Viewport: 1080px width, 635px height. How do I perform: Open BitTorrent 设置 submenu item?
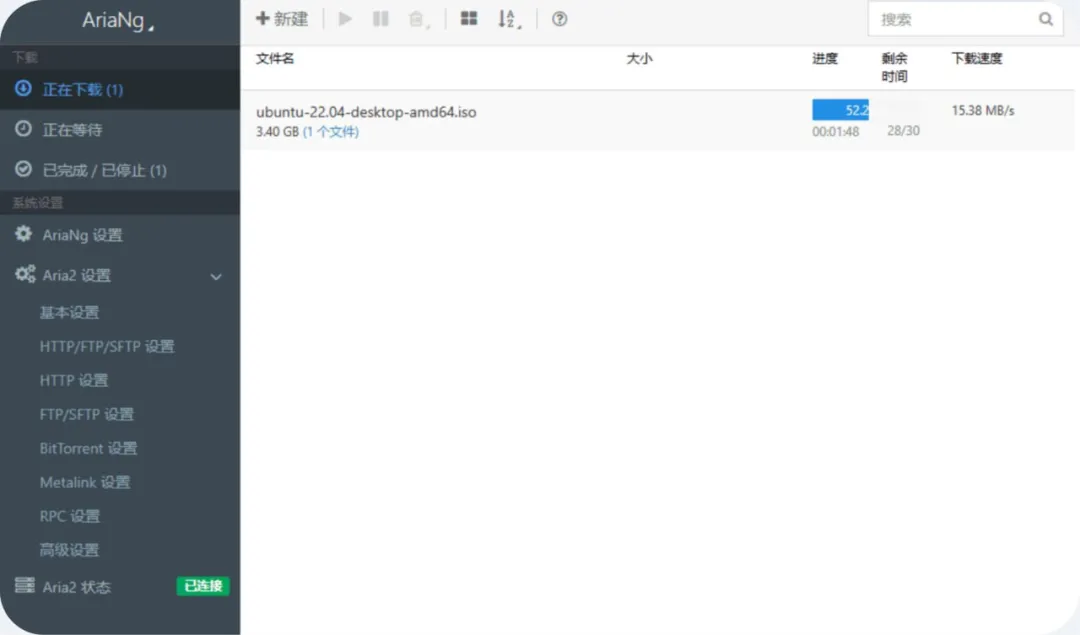coord(88,448)
